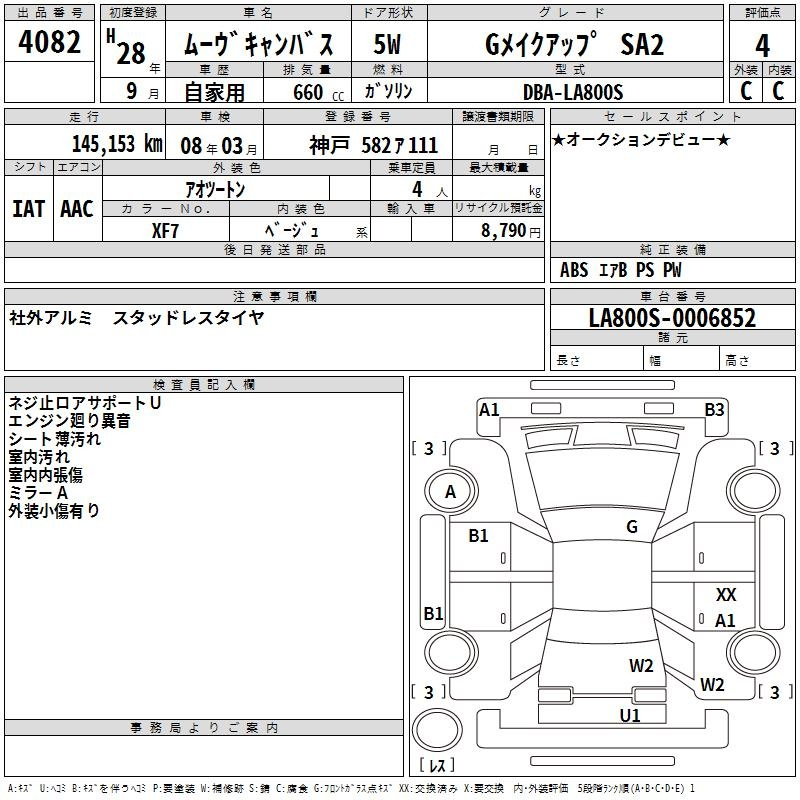Click the spare tire circle above レス

tap(437, 729)
